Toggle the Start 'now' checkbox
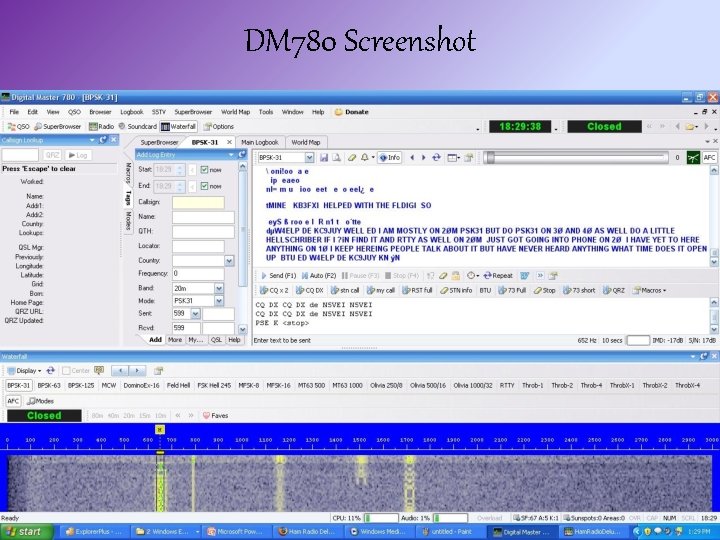Viewport: 720px width, 540px height. tap(204, 170)
